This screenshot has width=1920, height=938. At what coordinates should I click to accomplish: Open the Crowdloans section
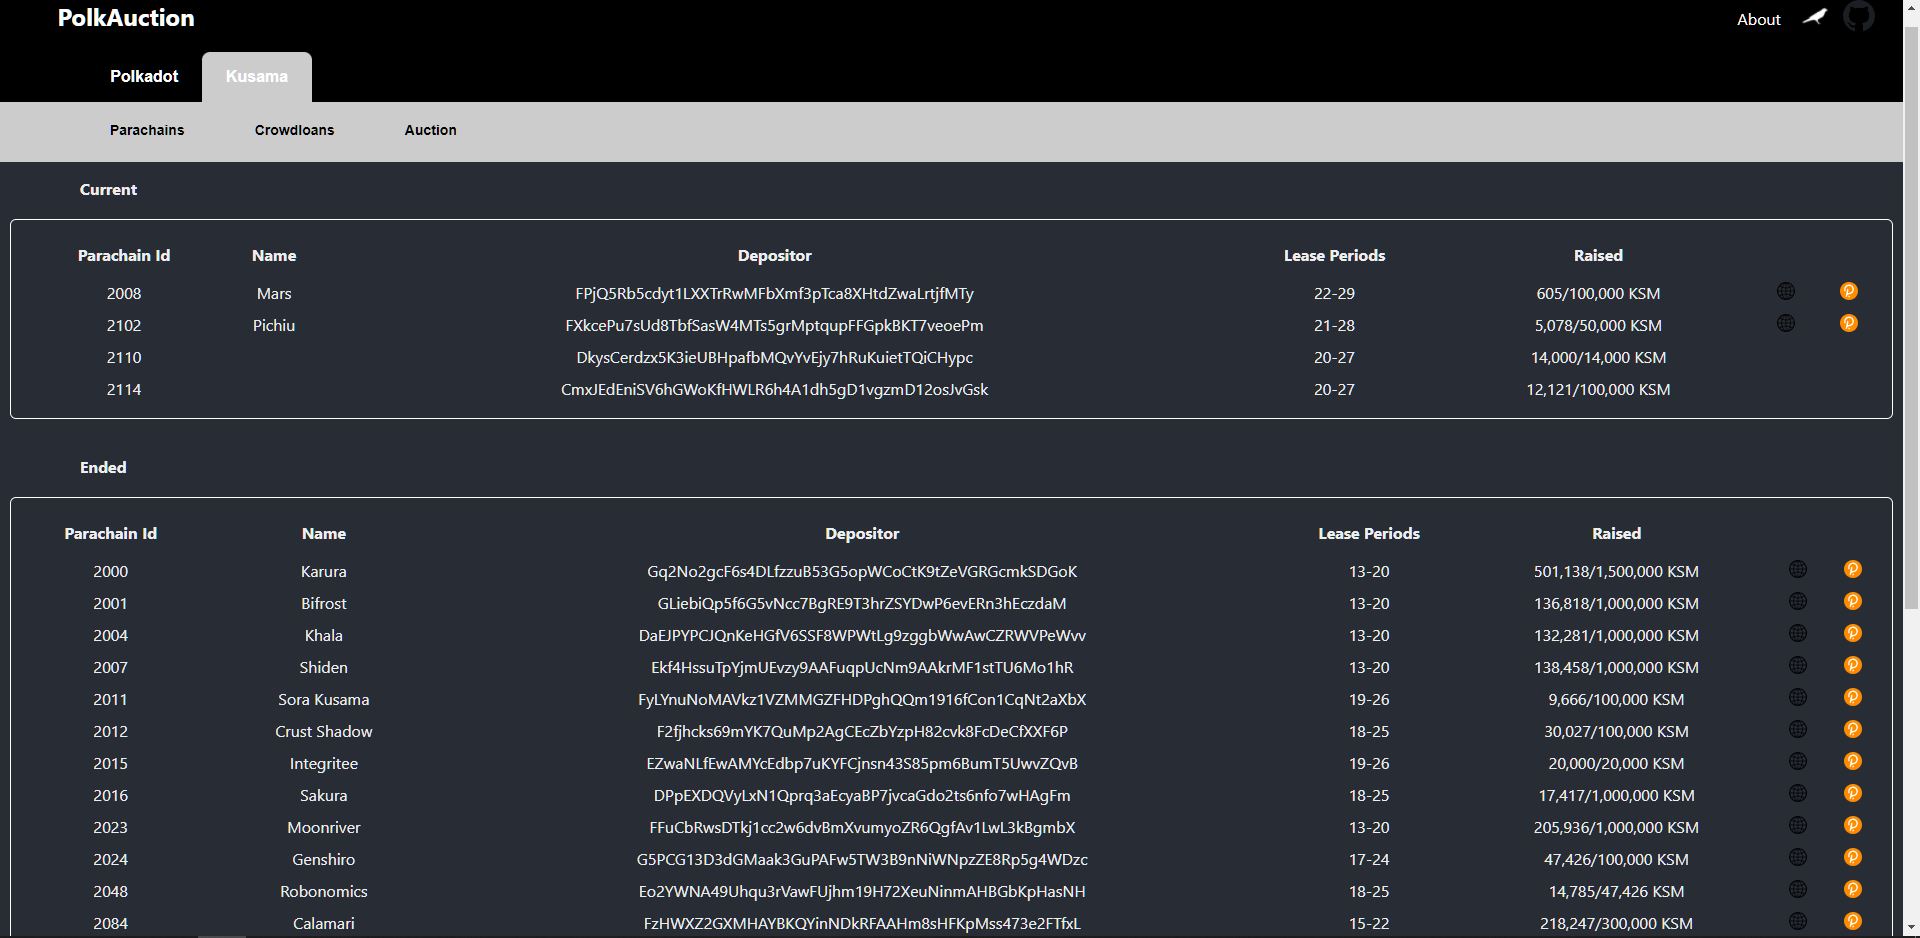click(294, 130)
